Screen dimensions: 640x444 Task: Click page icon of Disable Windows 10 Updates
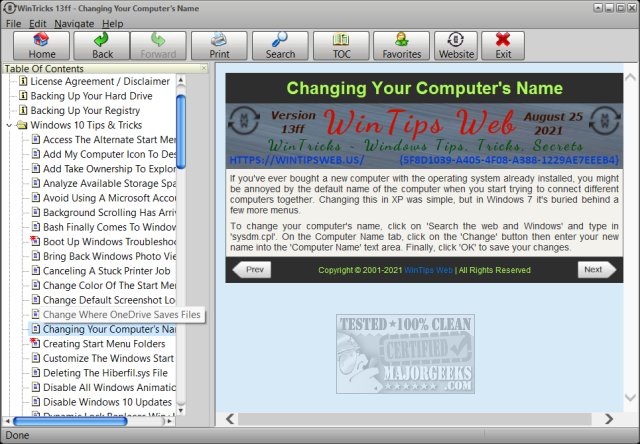(36, 402)
